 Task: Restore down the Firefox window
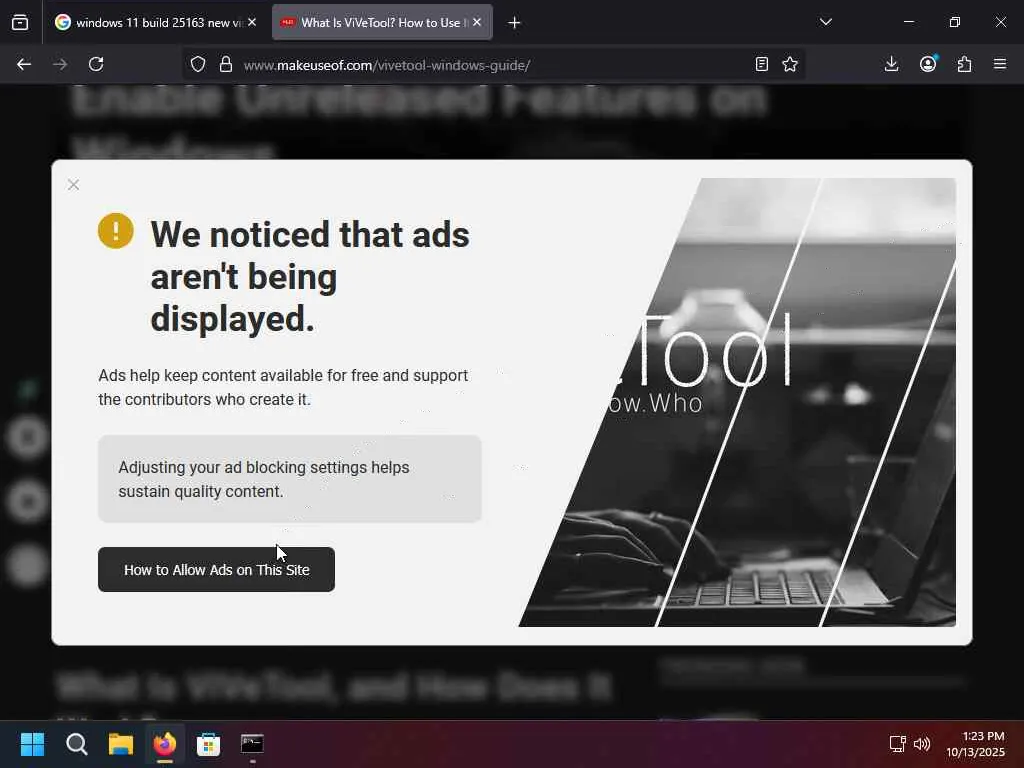(x=955, y=22)
